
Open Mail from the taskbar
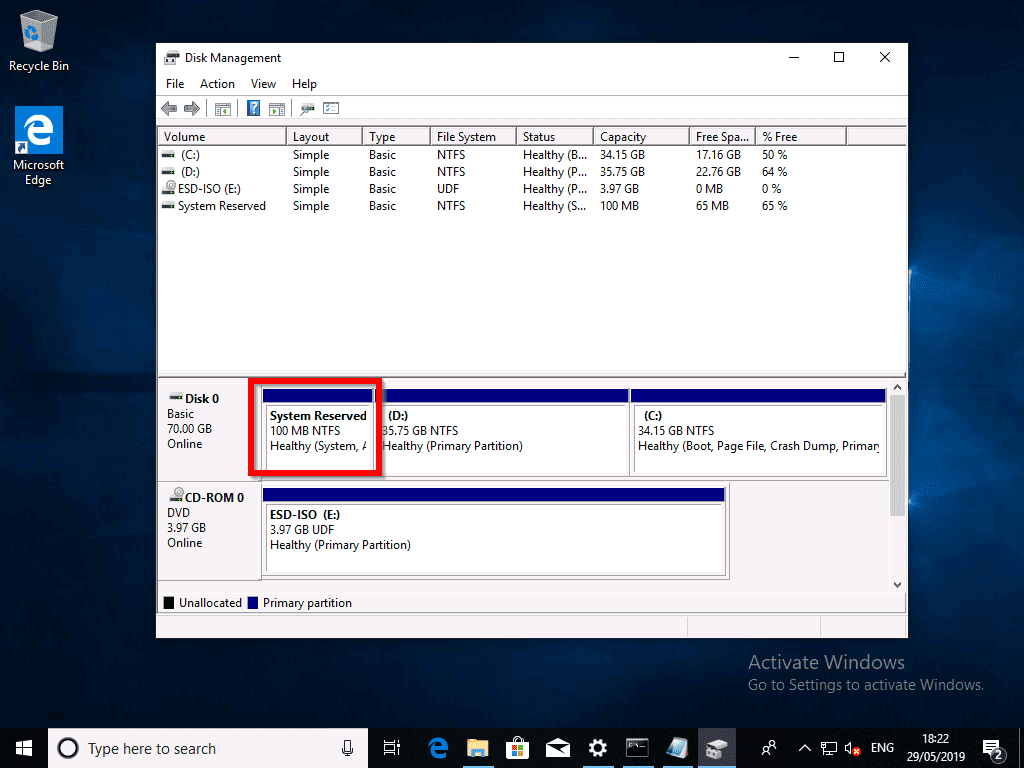(558, 748)
